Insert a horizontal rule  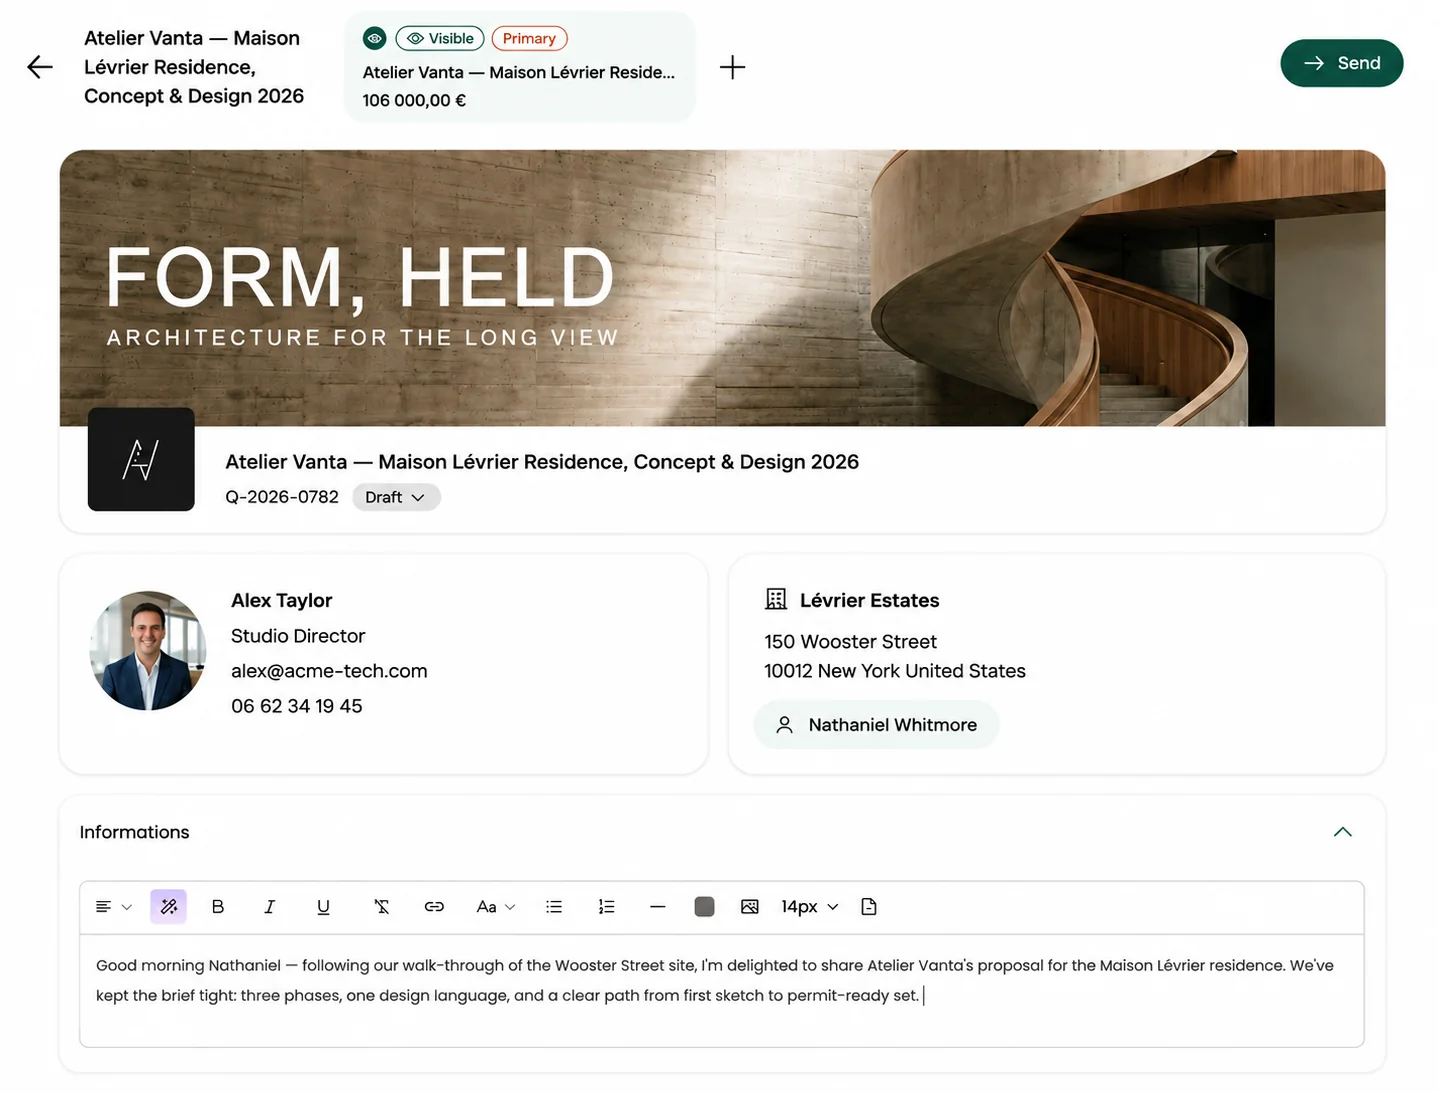click(x=657, y=907)
